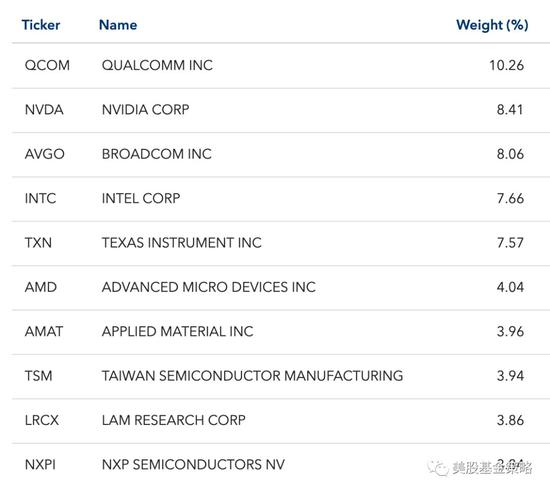This screenshot has height=492, width=550.
Task: Click the 7.66 weight for Intel
Action: click(x=510, y=198)
